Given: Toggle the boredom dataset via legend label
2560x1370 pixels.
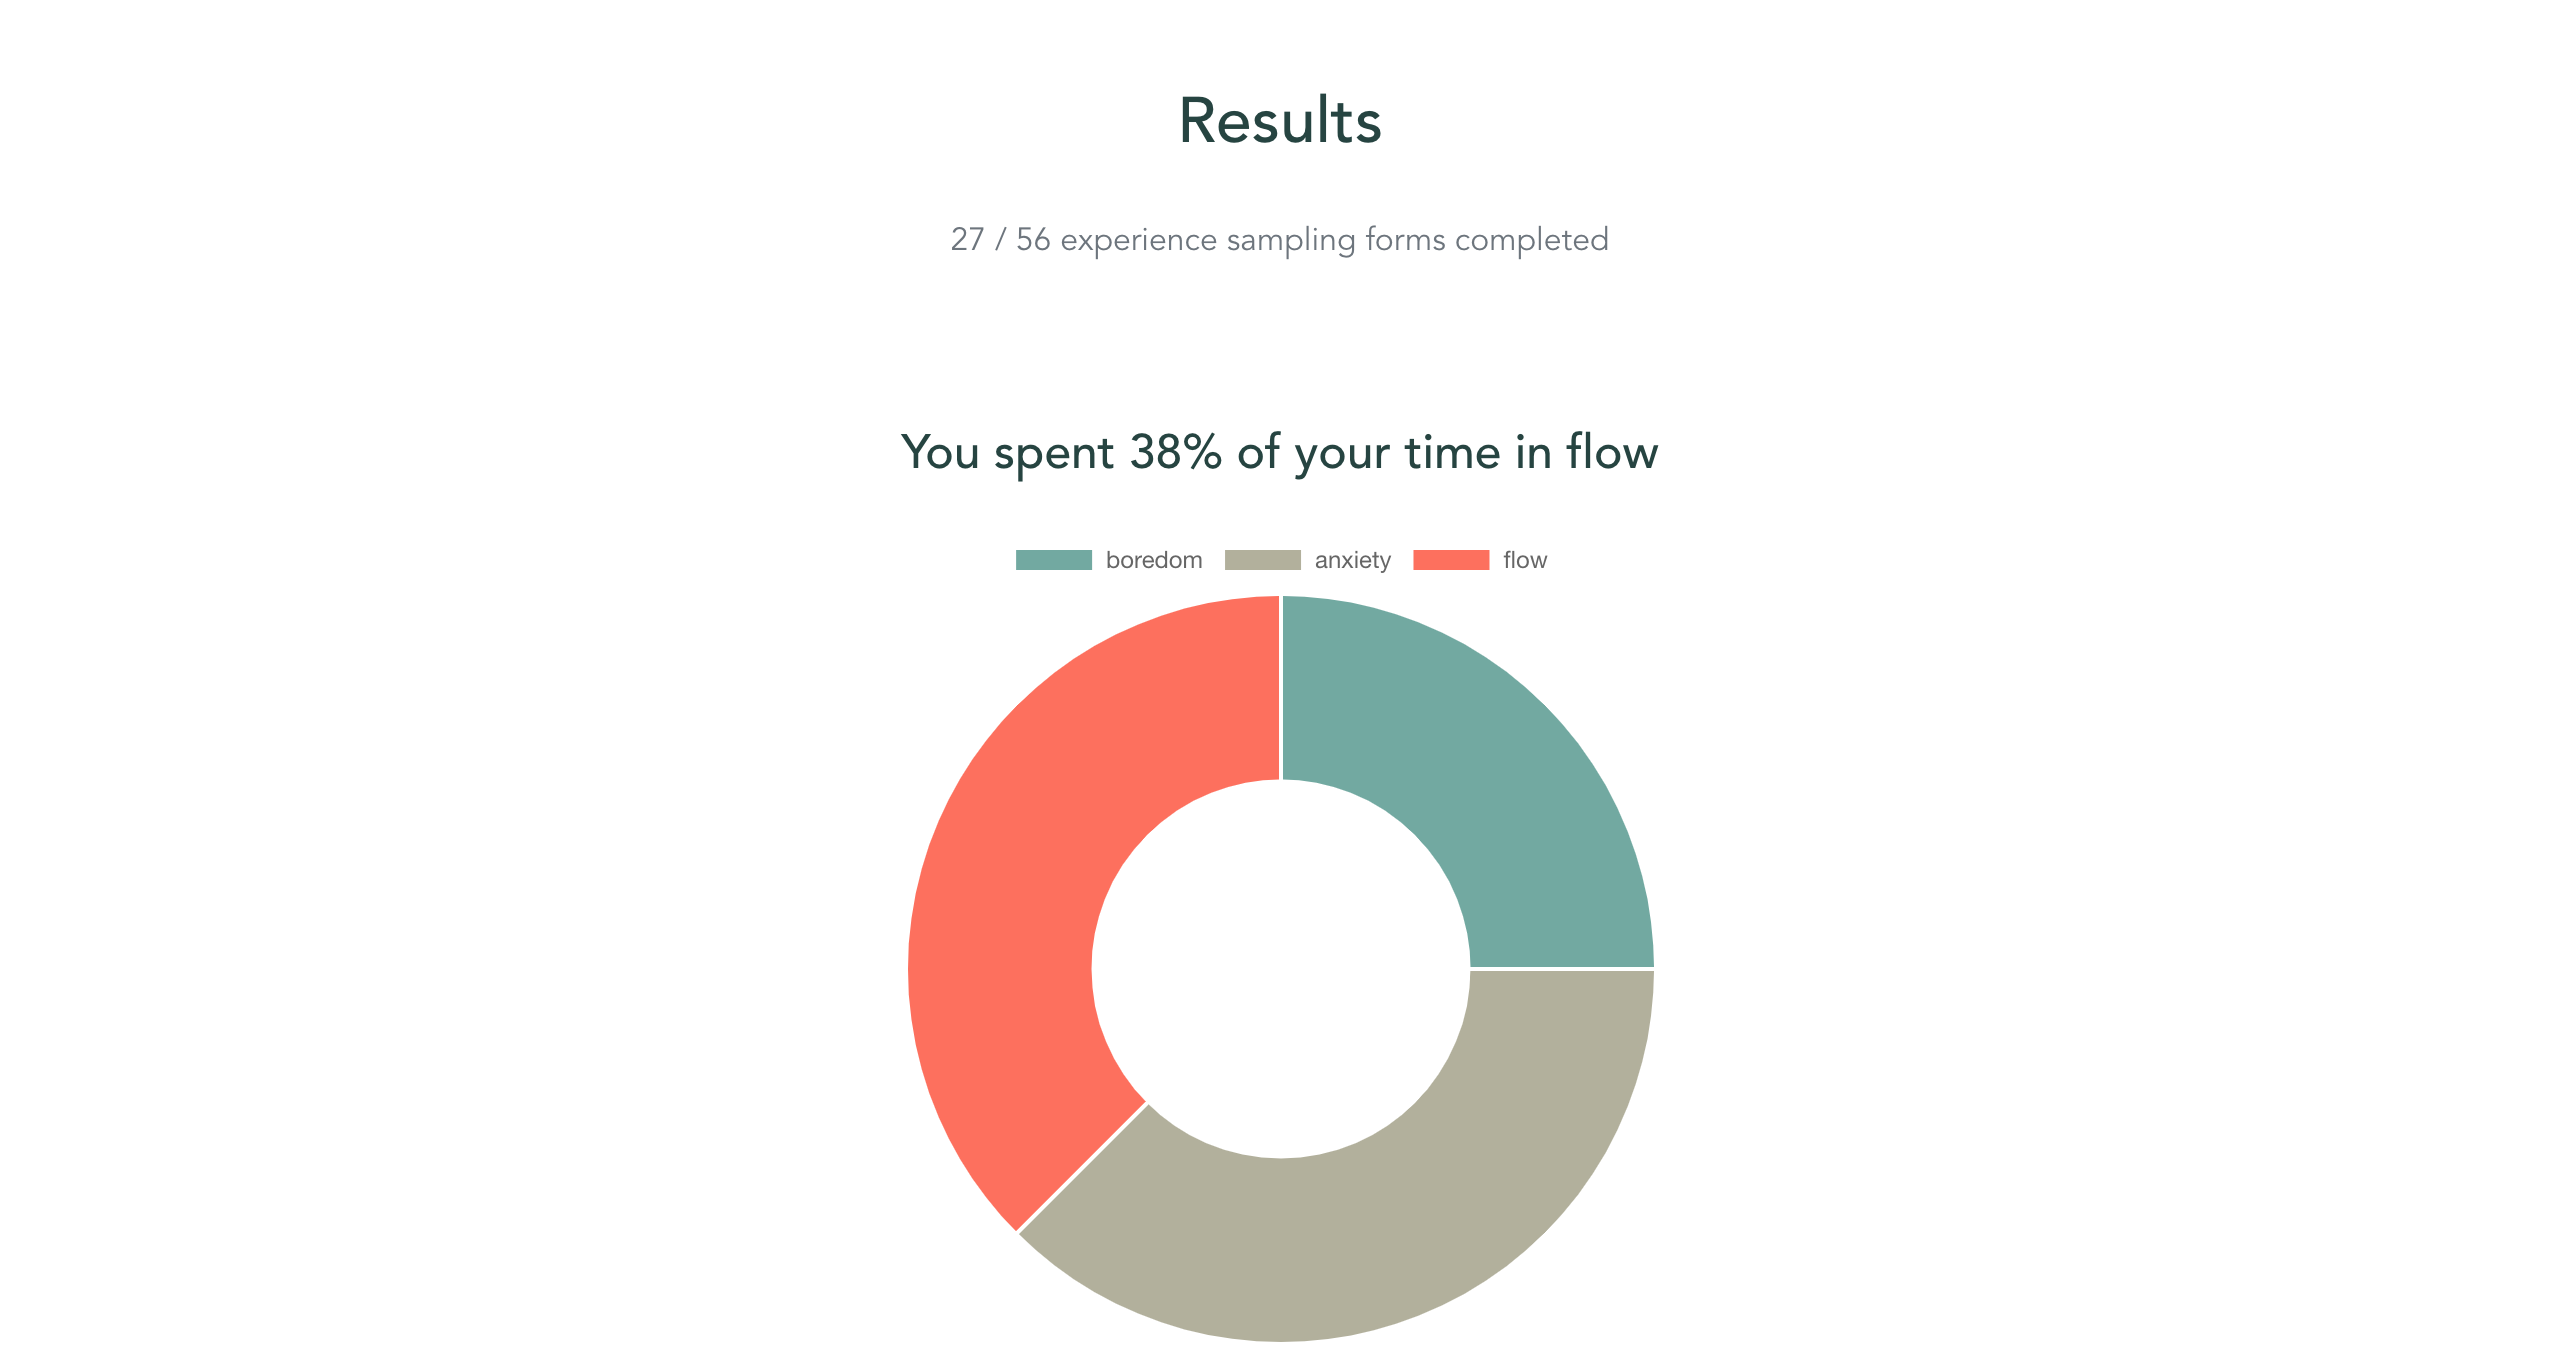Looking at the screenshot, I should (1154, 560).
